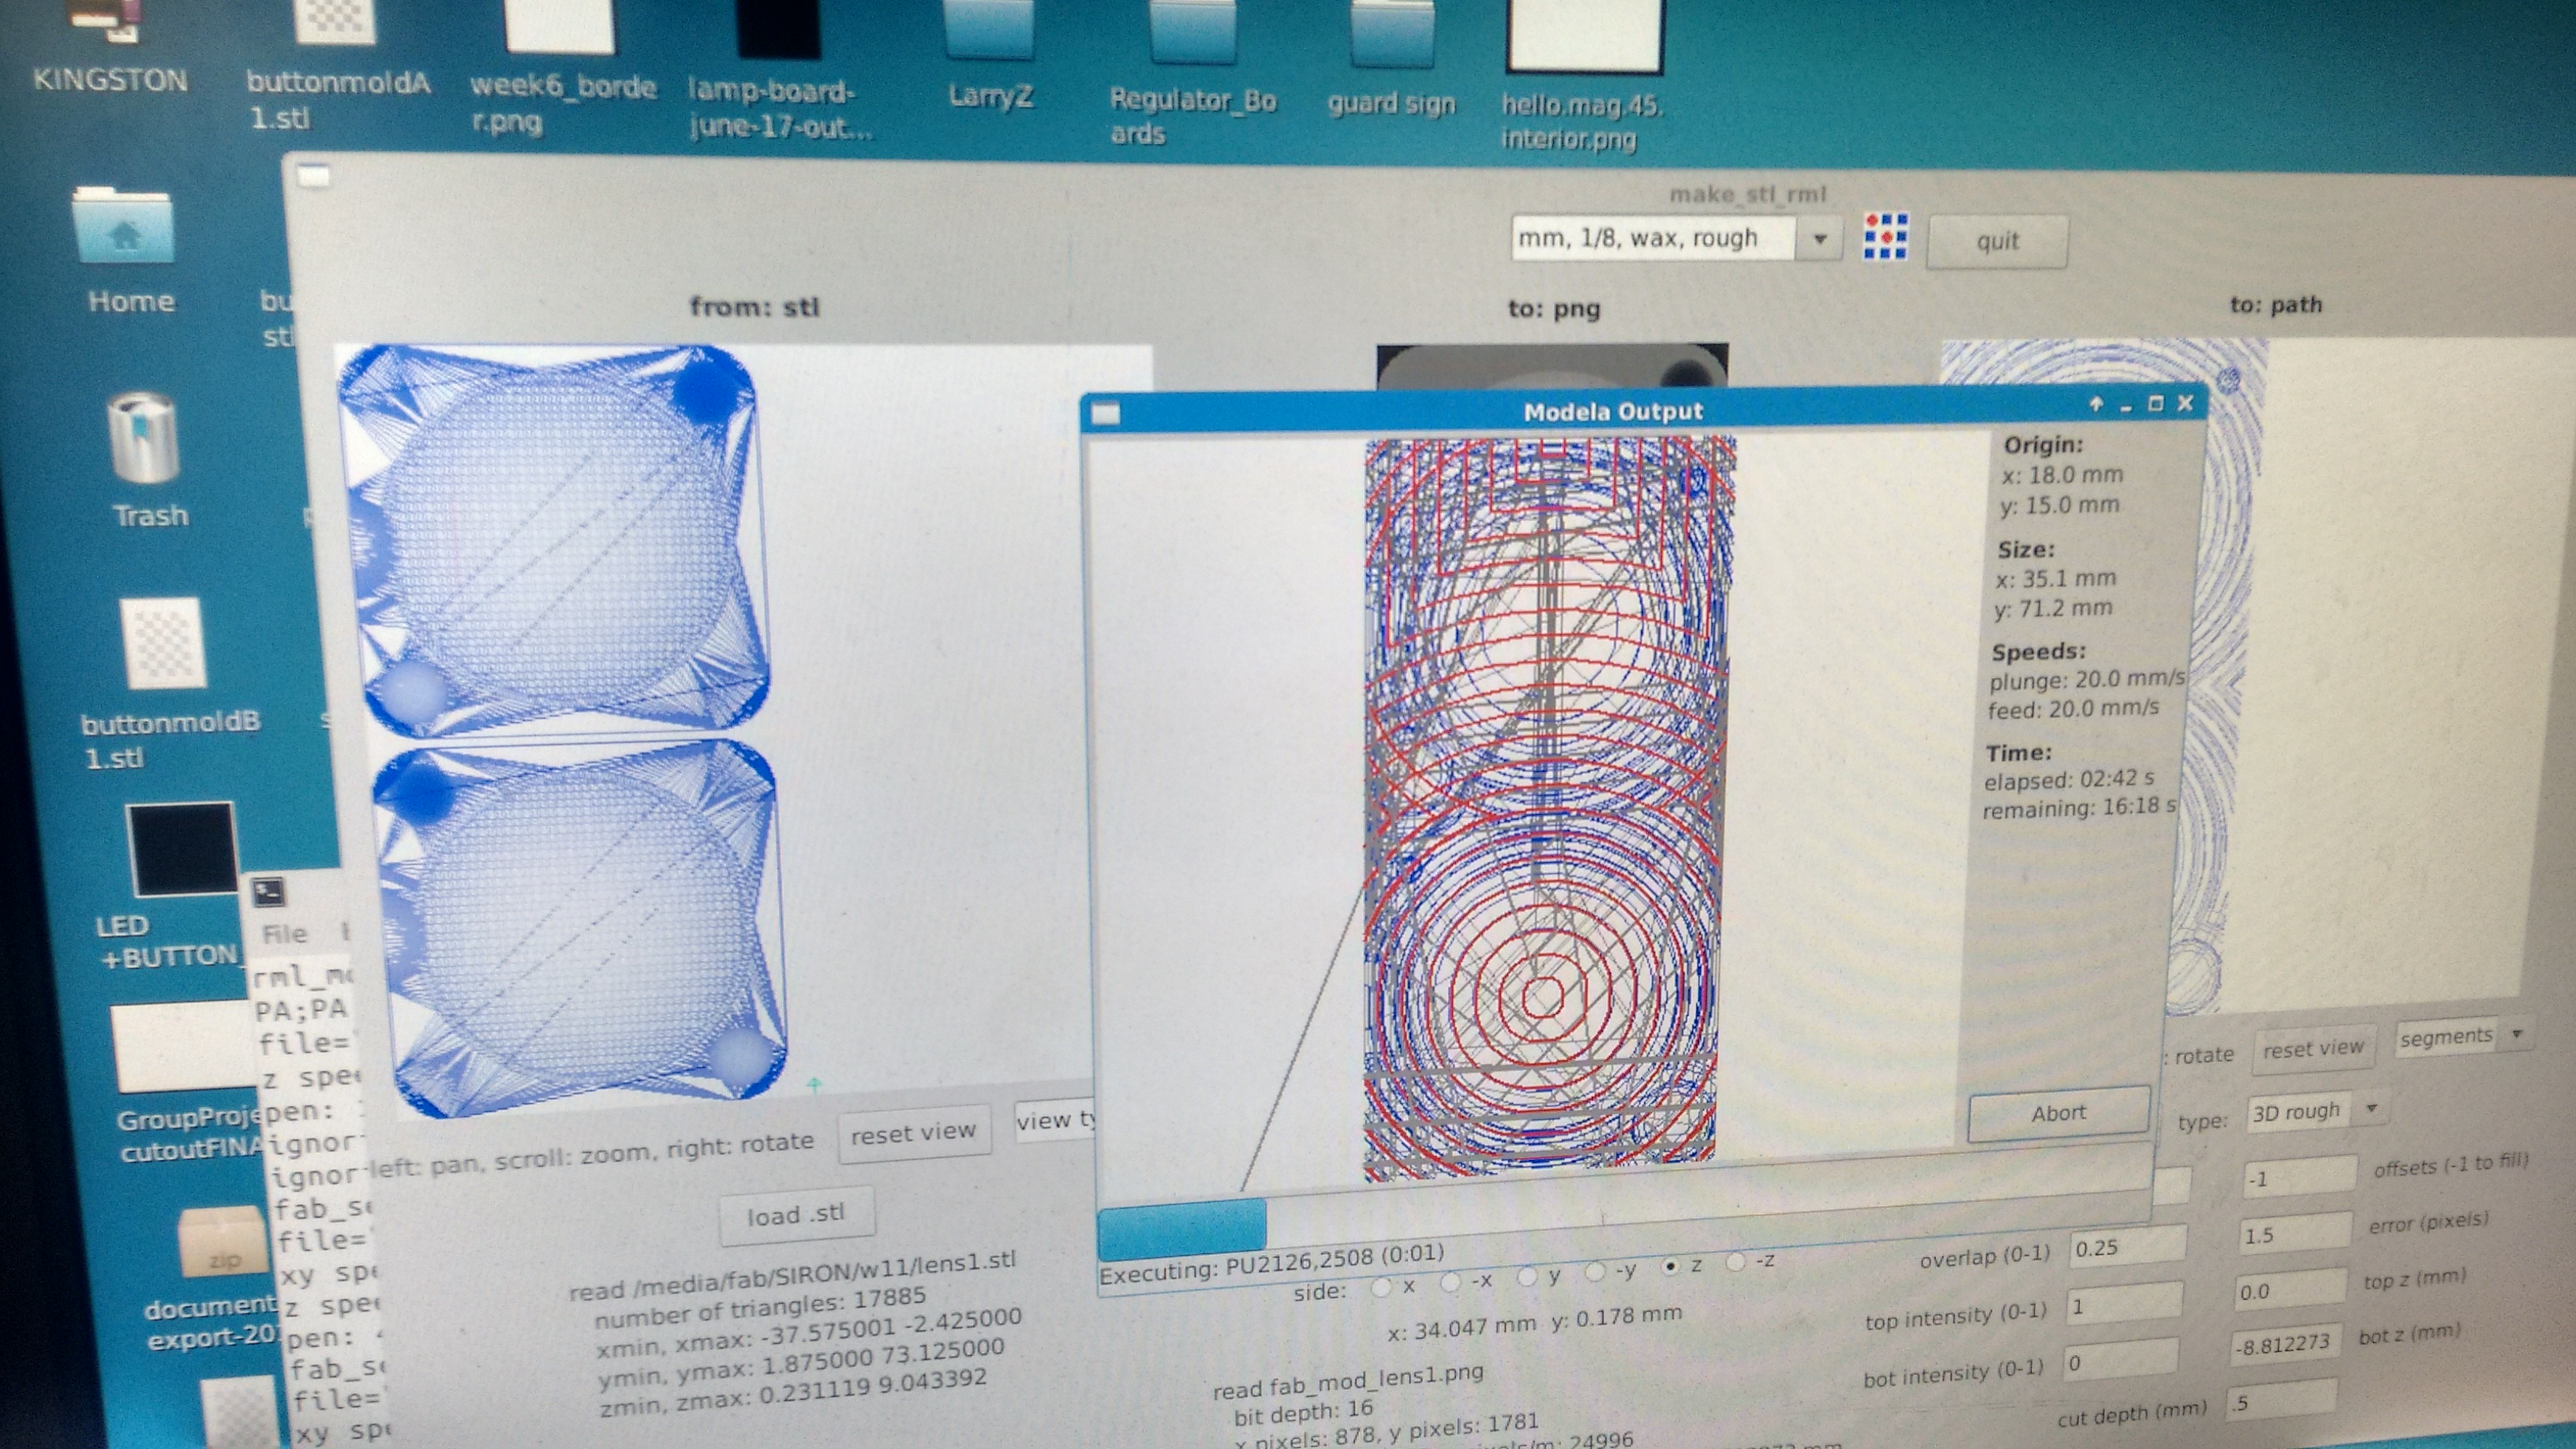Click the 'plunge: 20.0 mm/s' text
This screenshot has width=2576, height=1449.
point(2086,680)
